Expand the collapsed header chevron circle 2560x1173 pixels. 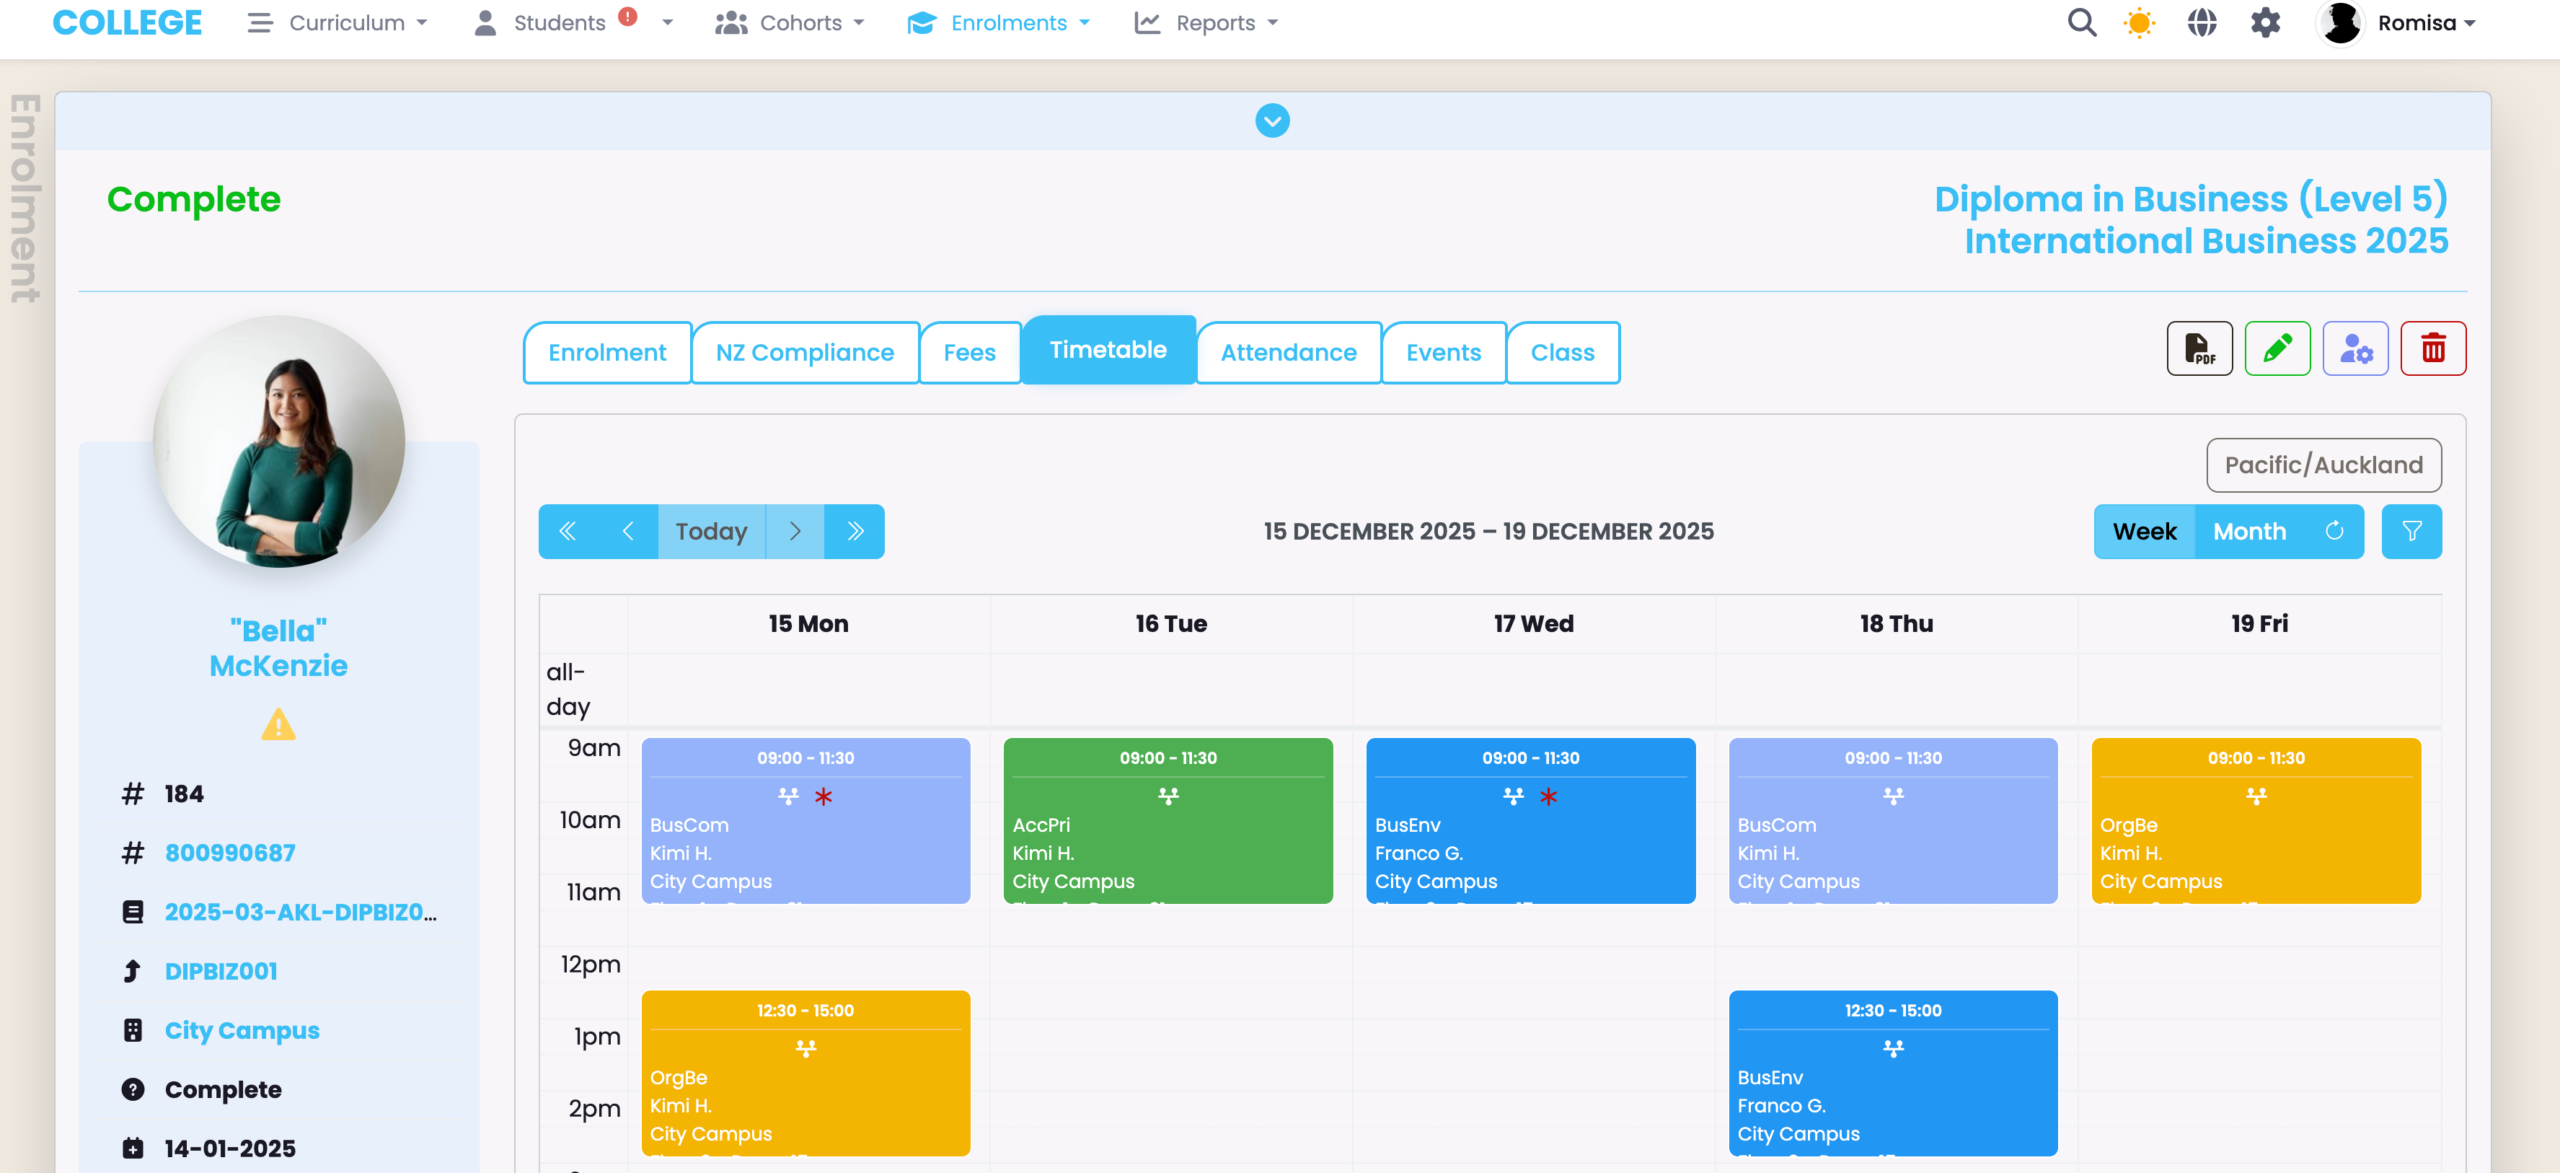(1272, 121)
